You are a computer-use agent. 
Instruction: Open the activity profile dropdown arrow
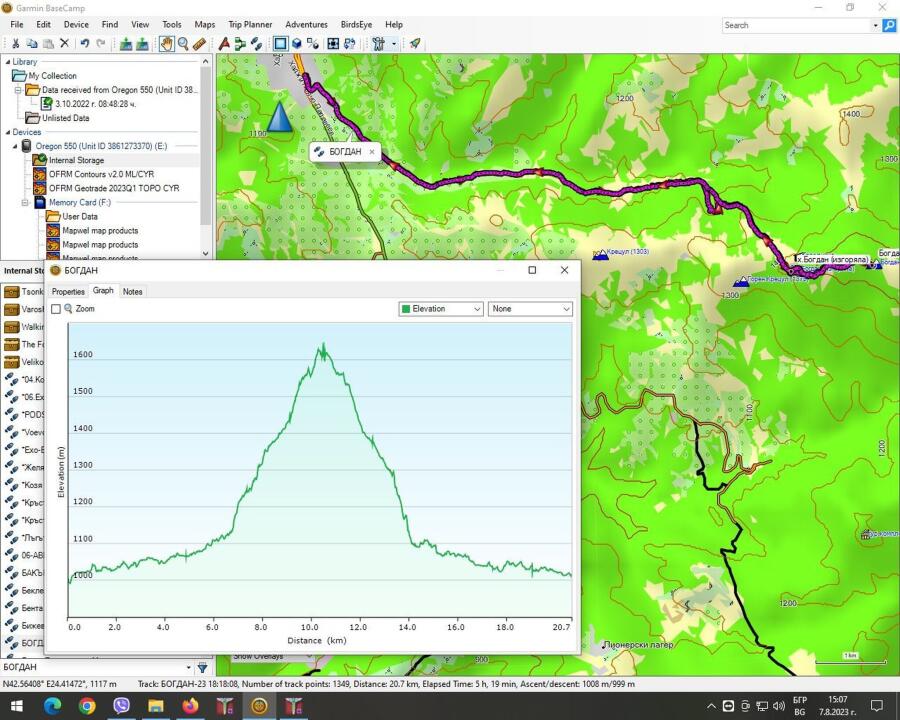tap(394, 44)
